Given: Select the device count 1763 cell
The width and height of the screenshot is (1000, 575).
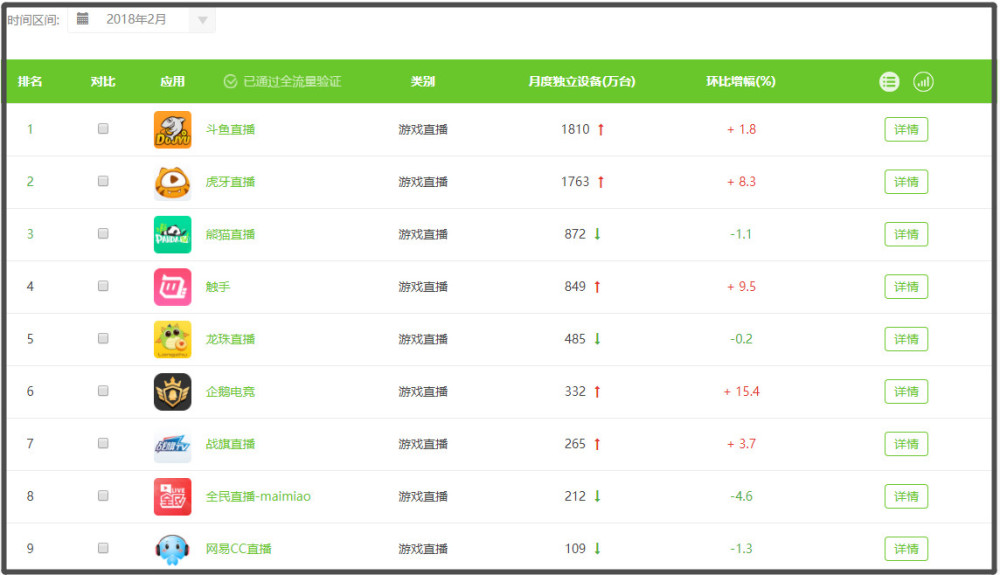Looking at the screenshot, I should 575,182.
